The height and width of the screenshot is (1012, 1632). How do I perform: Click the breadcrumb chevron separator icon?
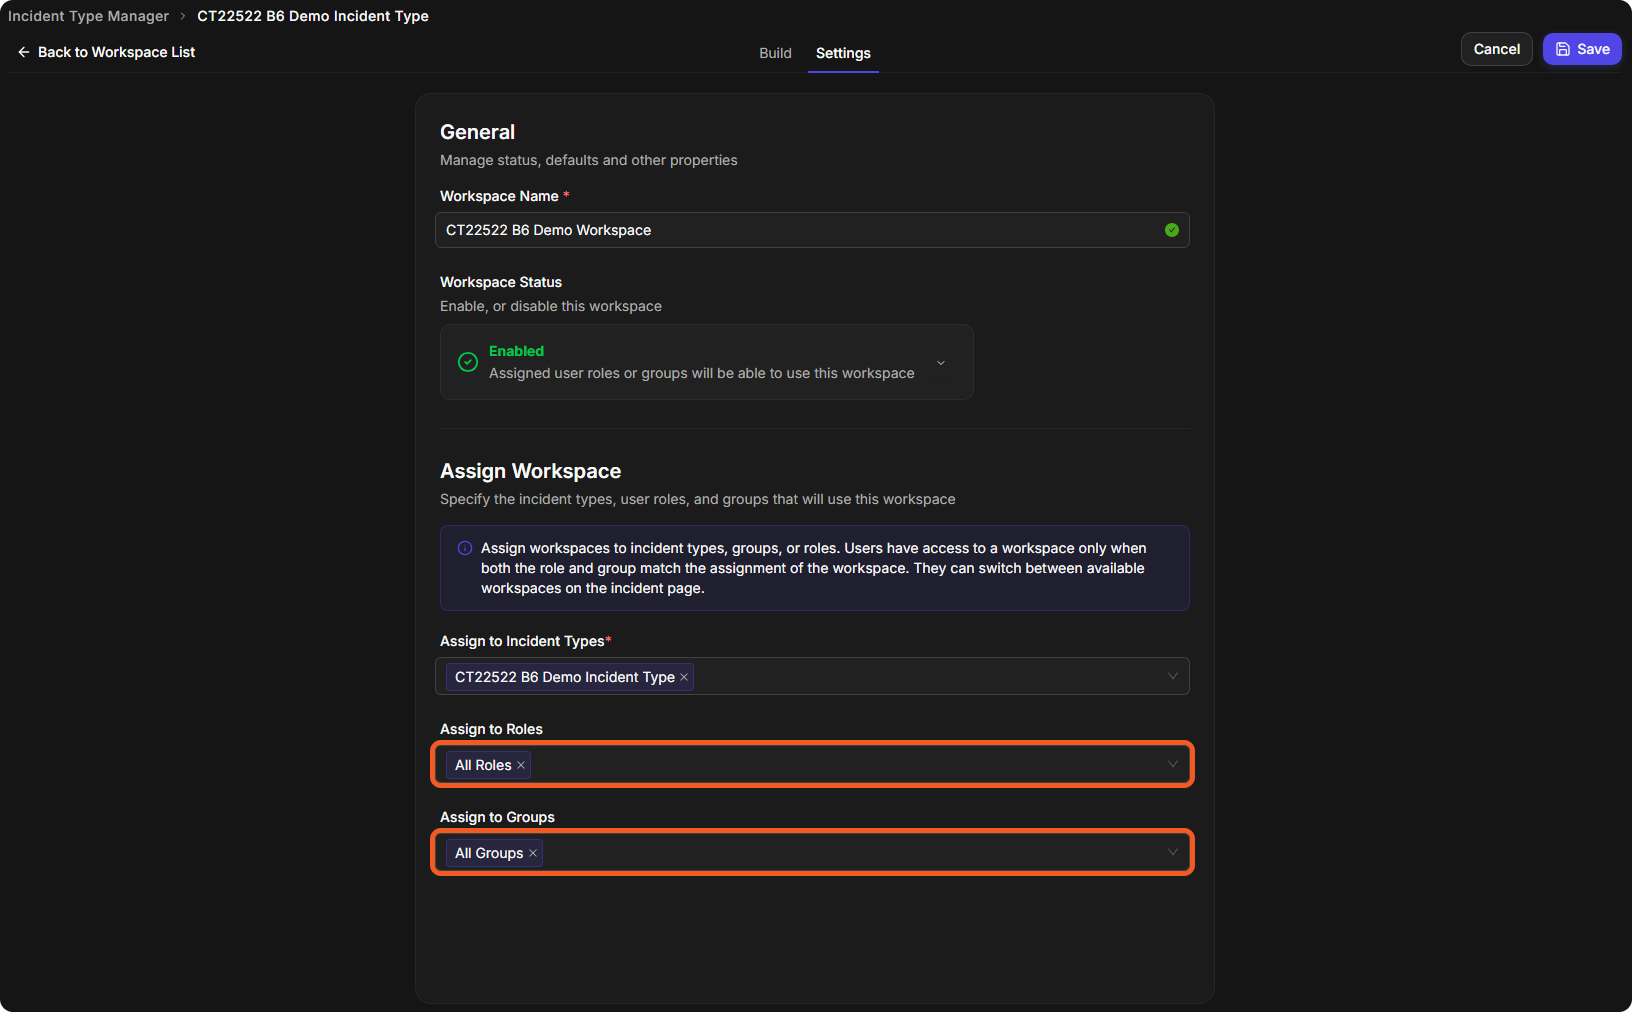click(x=183, y=16)
